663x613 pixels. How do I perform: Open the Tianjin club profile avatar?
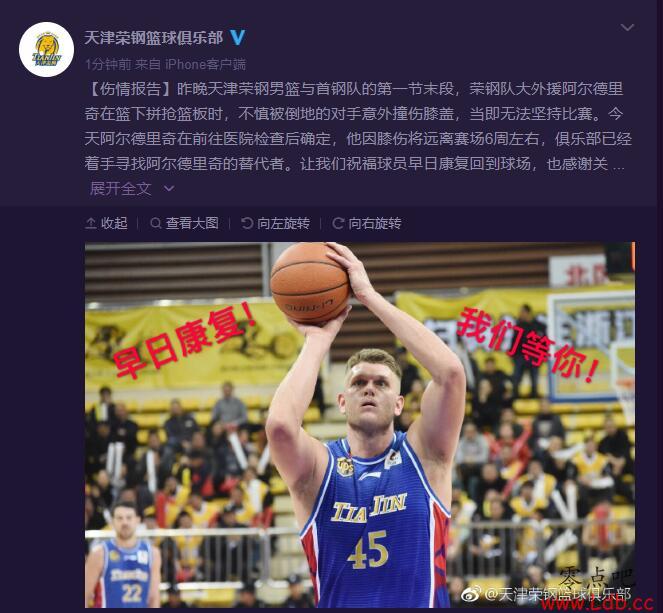47,49
